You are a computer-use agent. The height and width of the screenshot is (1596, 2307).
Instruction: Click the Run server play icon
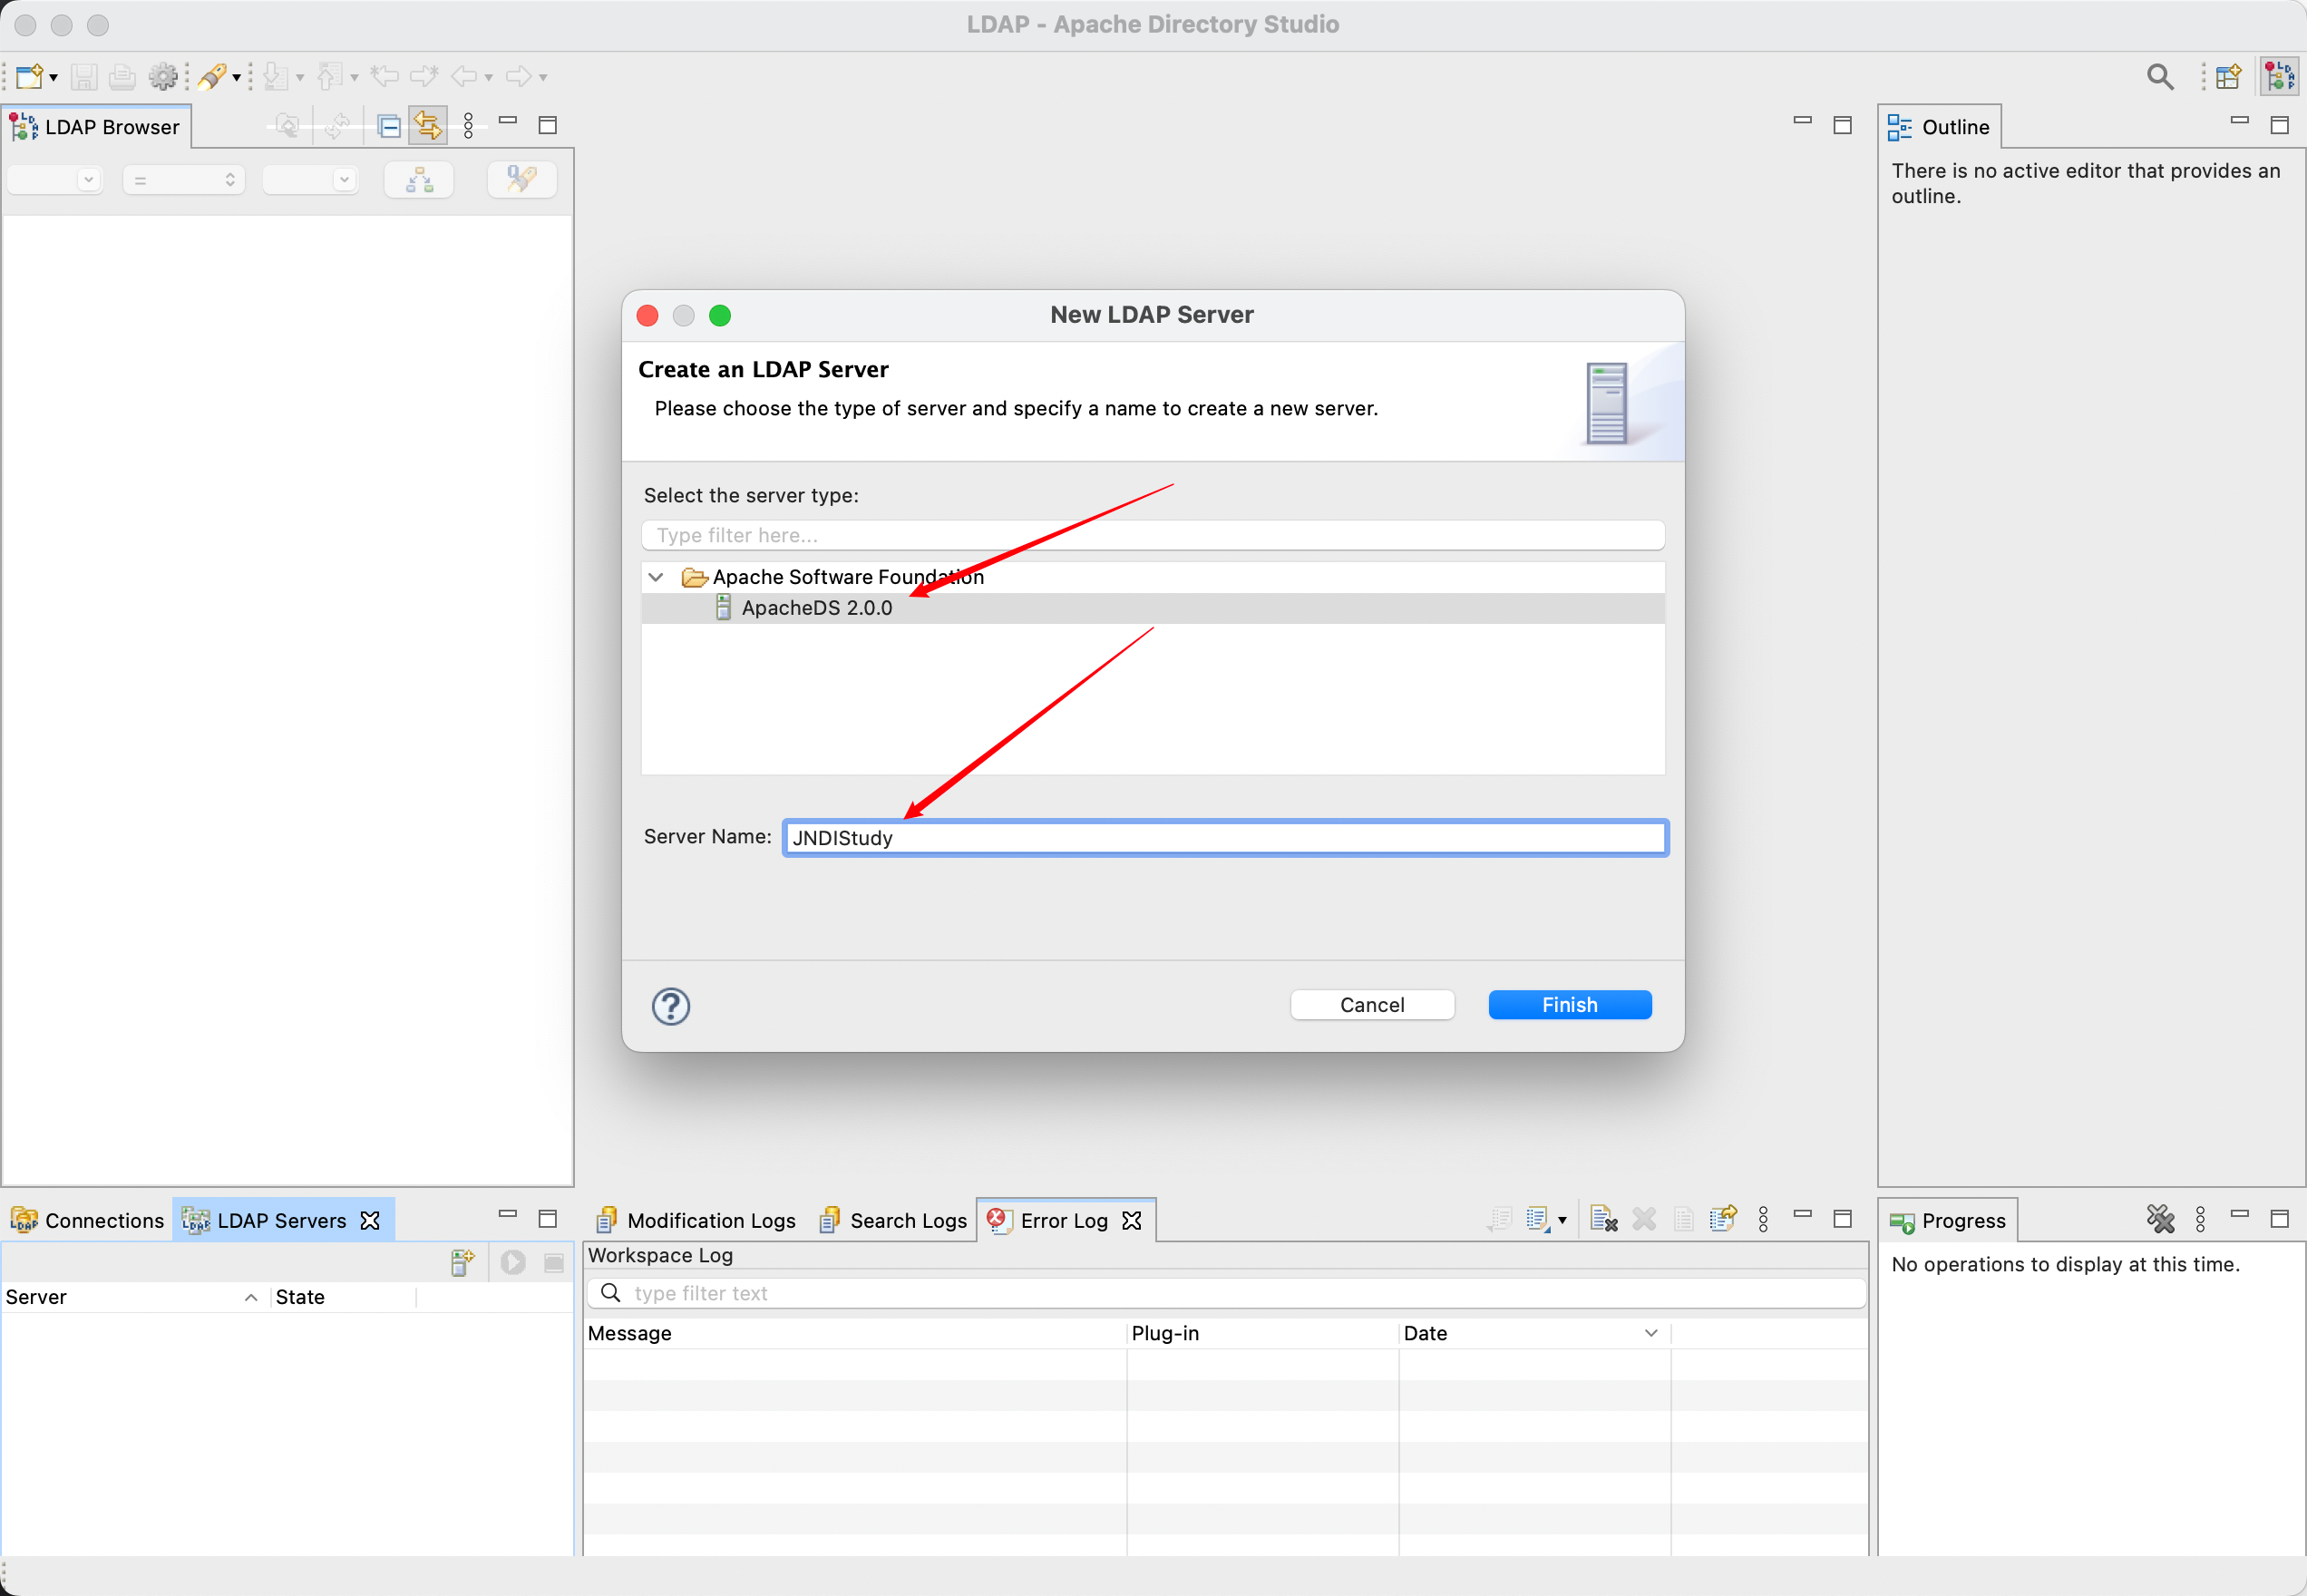[513, 1262]
